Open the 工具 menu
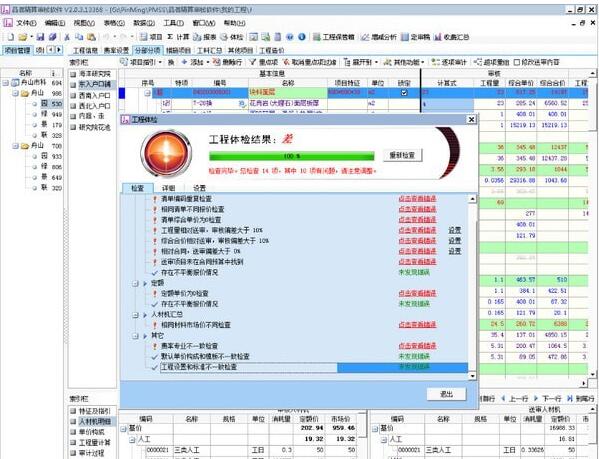The height and width of the screenshot is (459, 599). tap(174, 23)
